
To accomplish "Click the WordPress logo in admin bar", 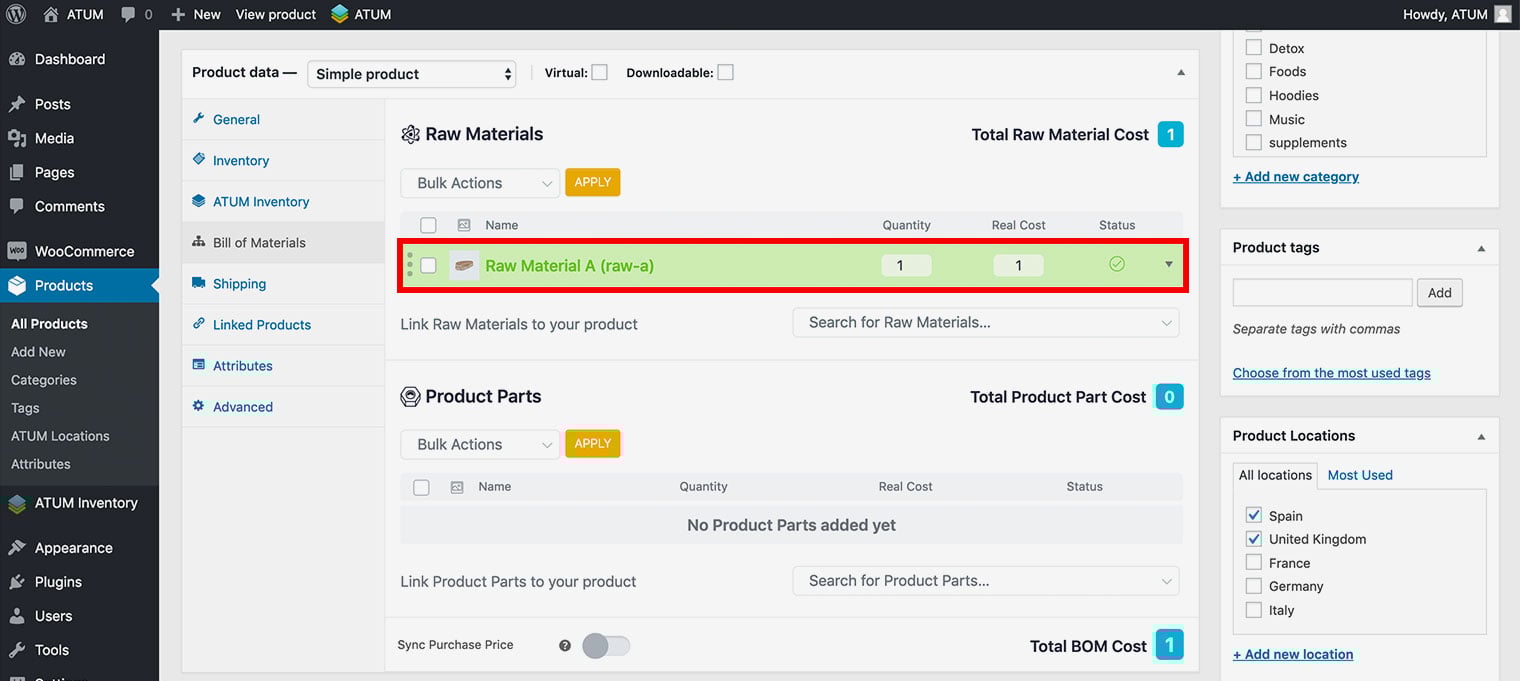I will pyautogui.click(x=16, y=14).
